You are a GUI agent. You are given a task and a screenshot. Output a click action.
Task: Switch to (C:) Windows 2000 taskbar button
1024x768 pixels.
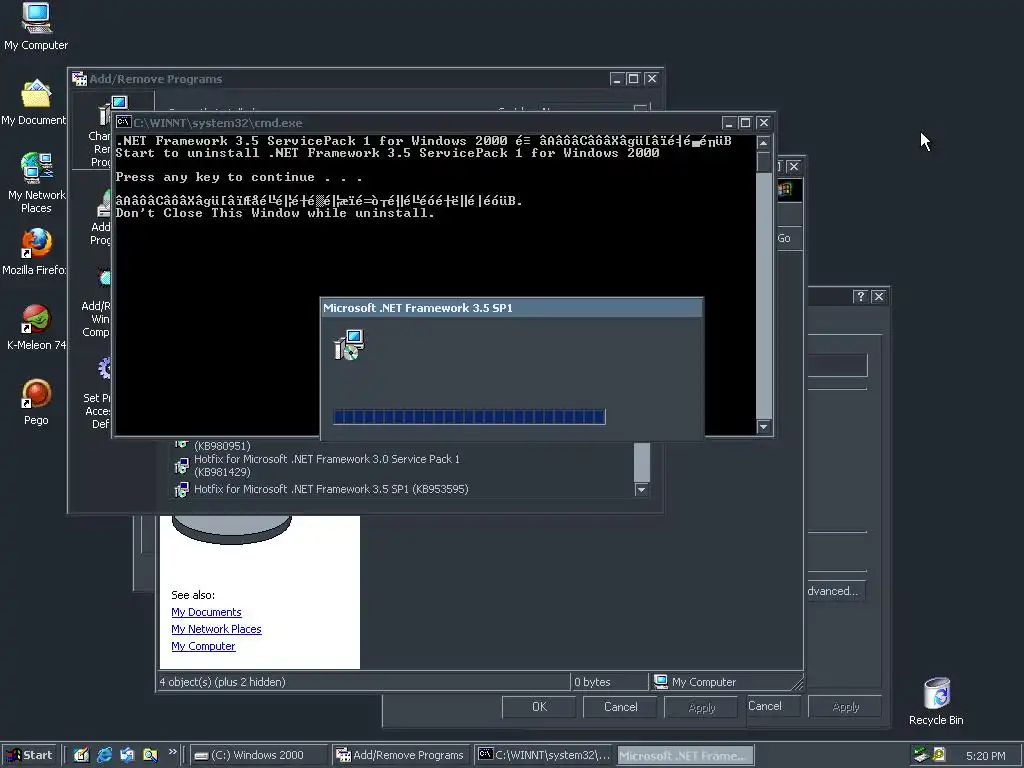coord(259,755)
